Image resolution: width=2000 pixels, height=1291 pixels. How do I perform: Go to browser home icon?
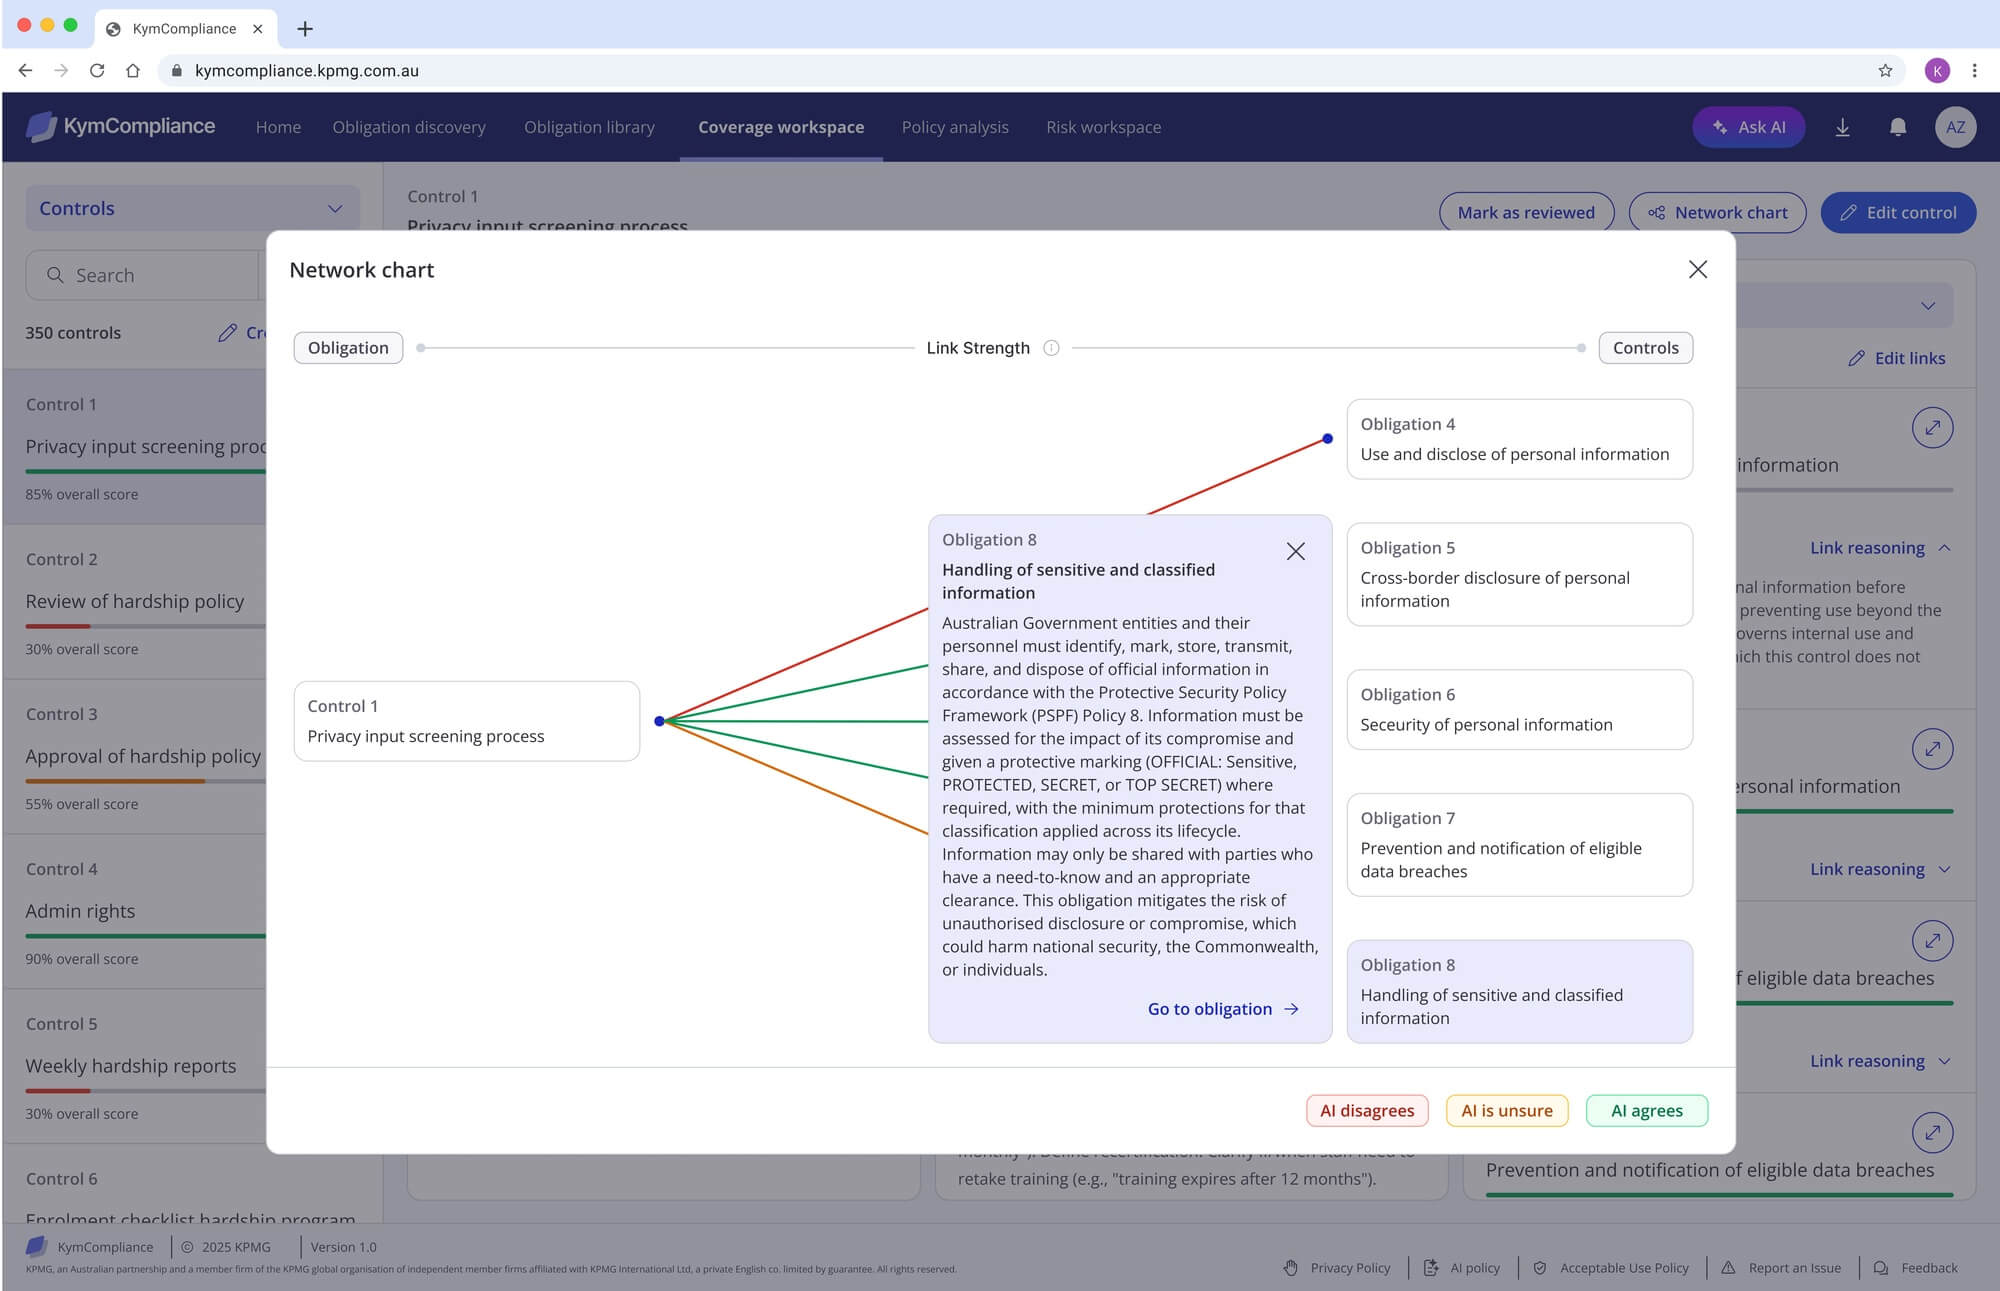click(133, 70)
